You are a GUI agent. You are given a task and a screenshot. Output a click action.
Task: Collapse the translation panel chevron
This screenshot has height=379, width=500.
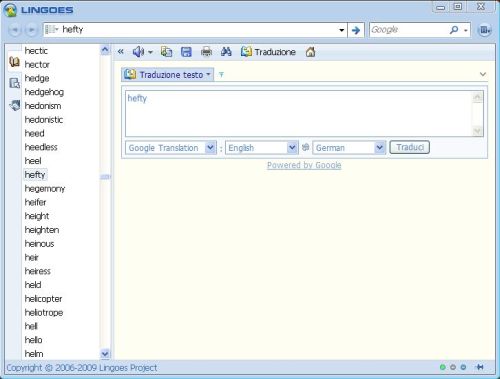click(x=483, y=74)
